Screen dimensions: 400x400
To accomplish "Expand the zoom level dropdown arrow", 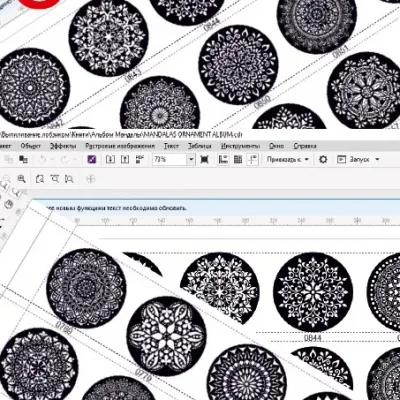I will click(x=191, y=160).
